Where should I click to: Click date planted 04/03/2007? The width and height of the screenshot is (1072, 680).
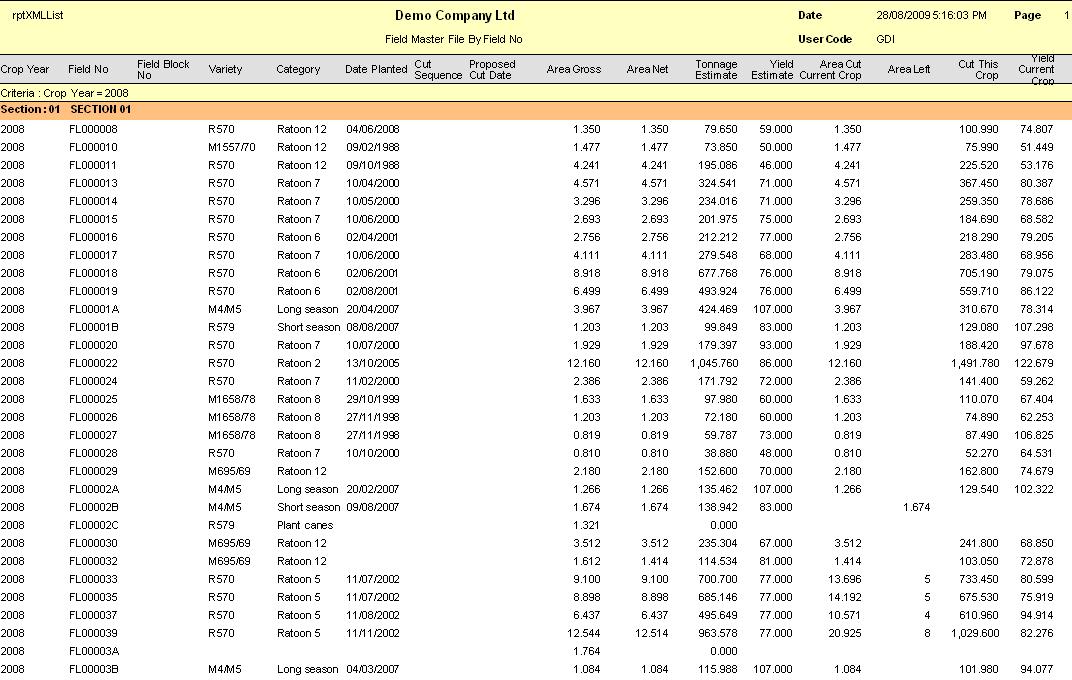tap(373, 669)
